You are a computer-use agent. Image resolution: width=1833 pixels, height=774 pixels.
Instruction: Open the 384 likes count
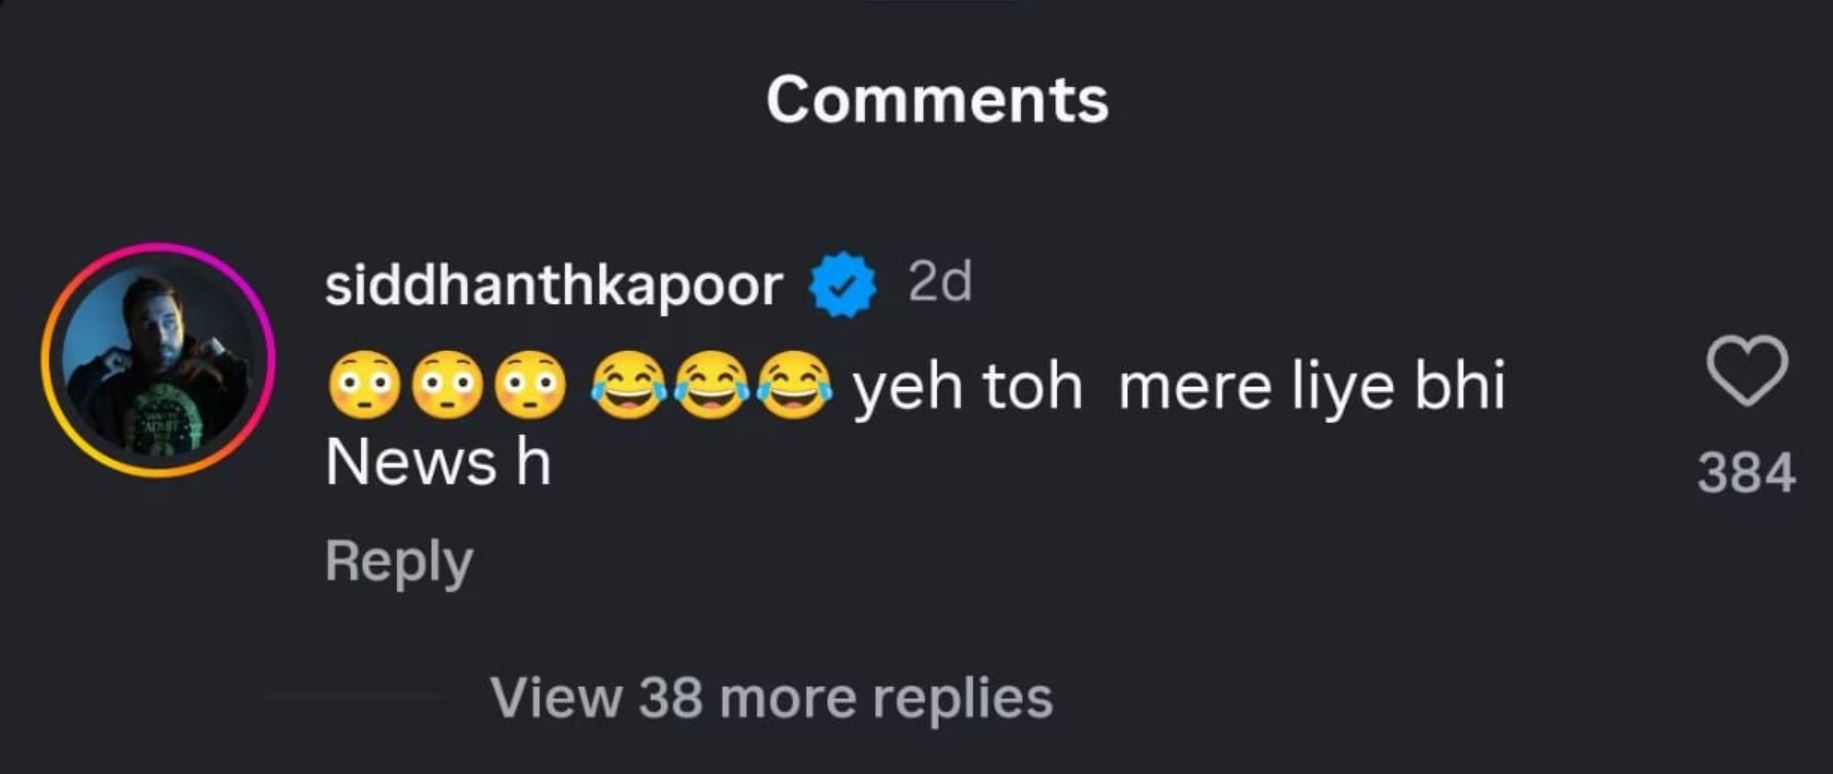(1746, 473)
